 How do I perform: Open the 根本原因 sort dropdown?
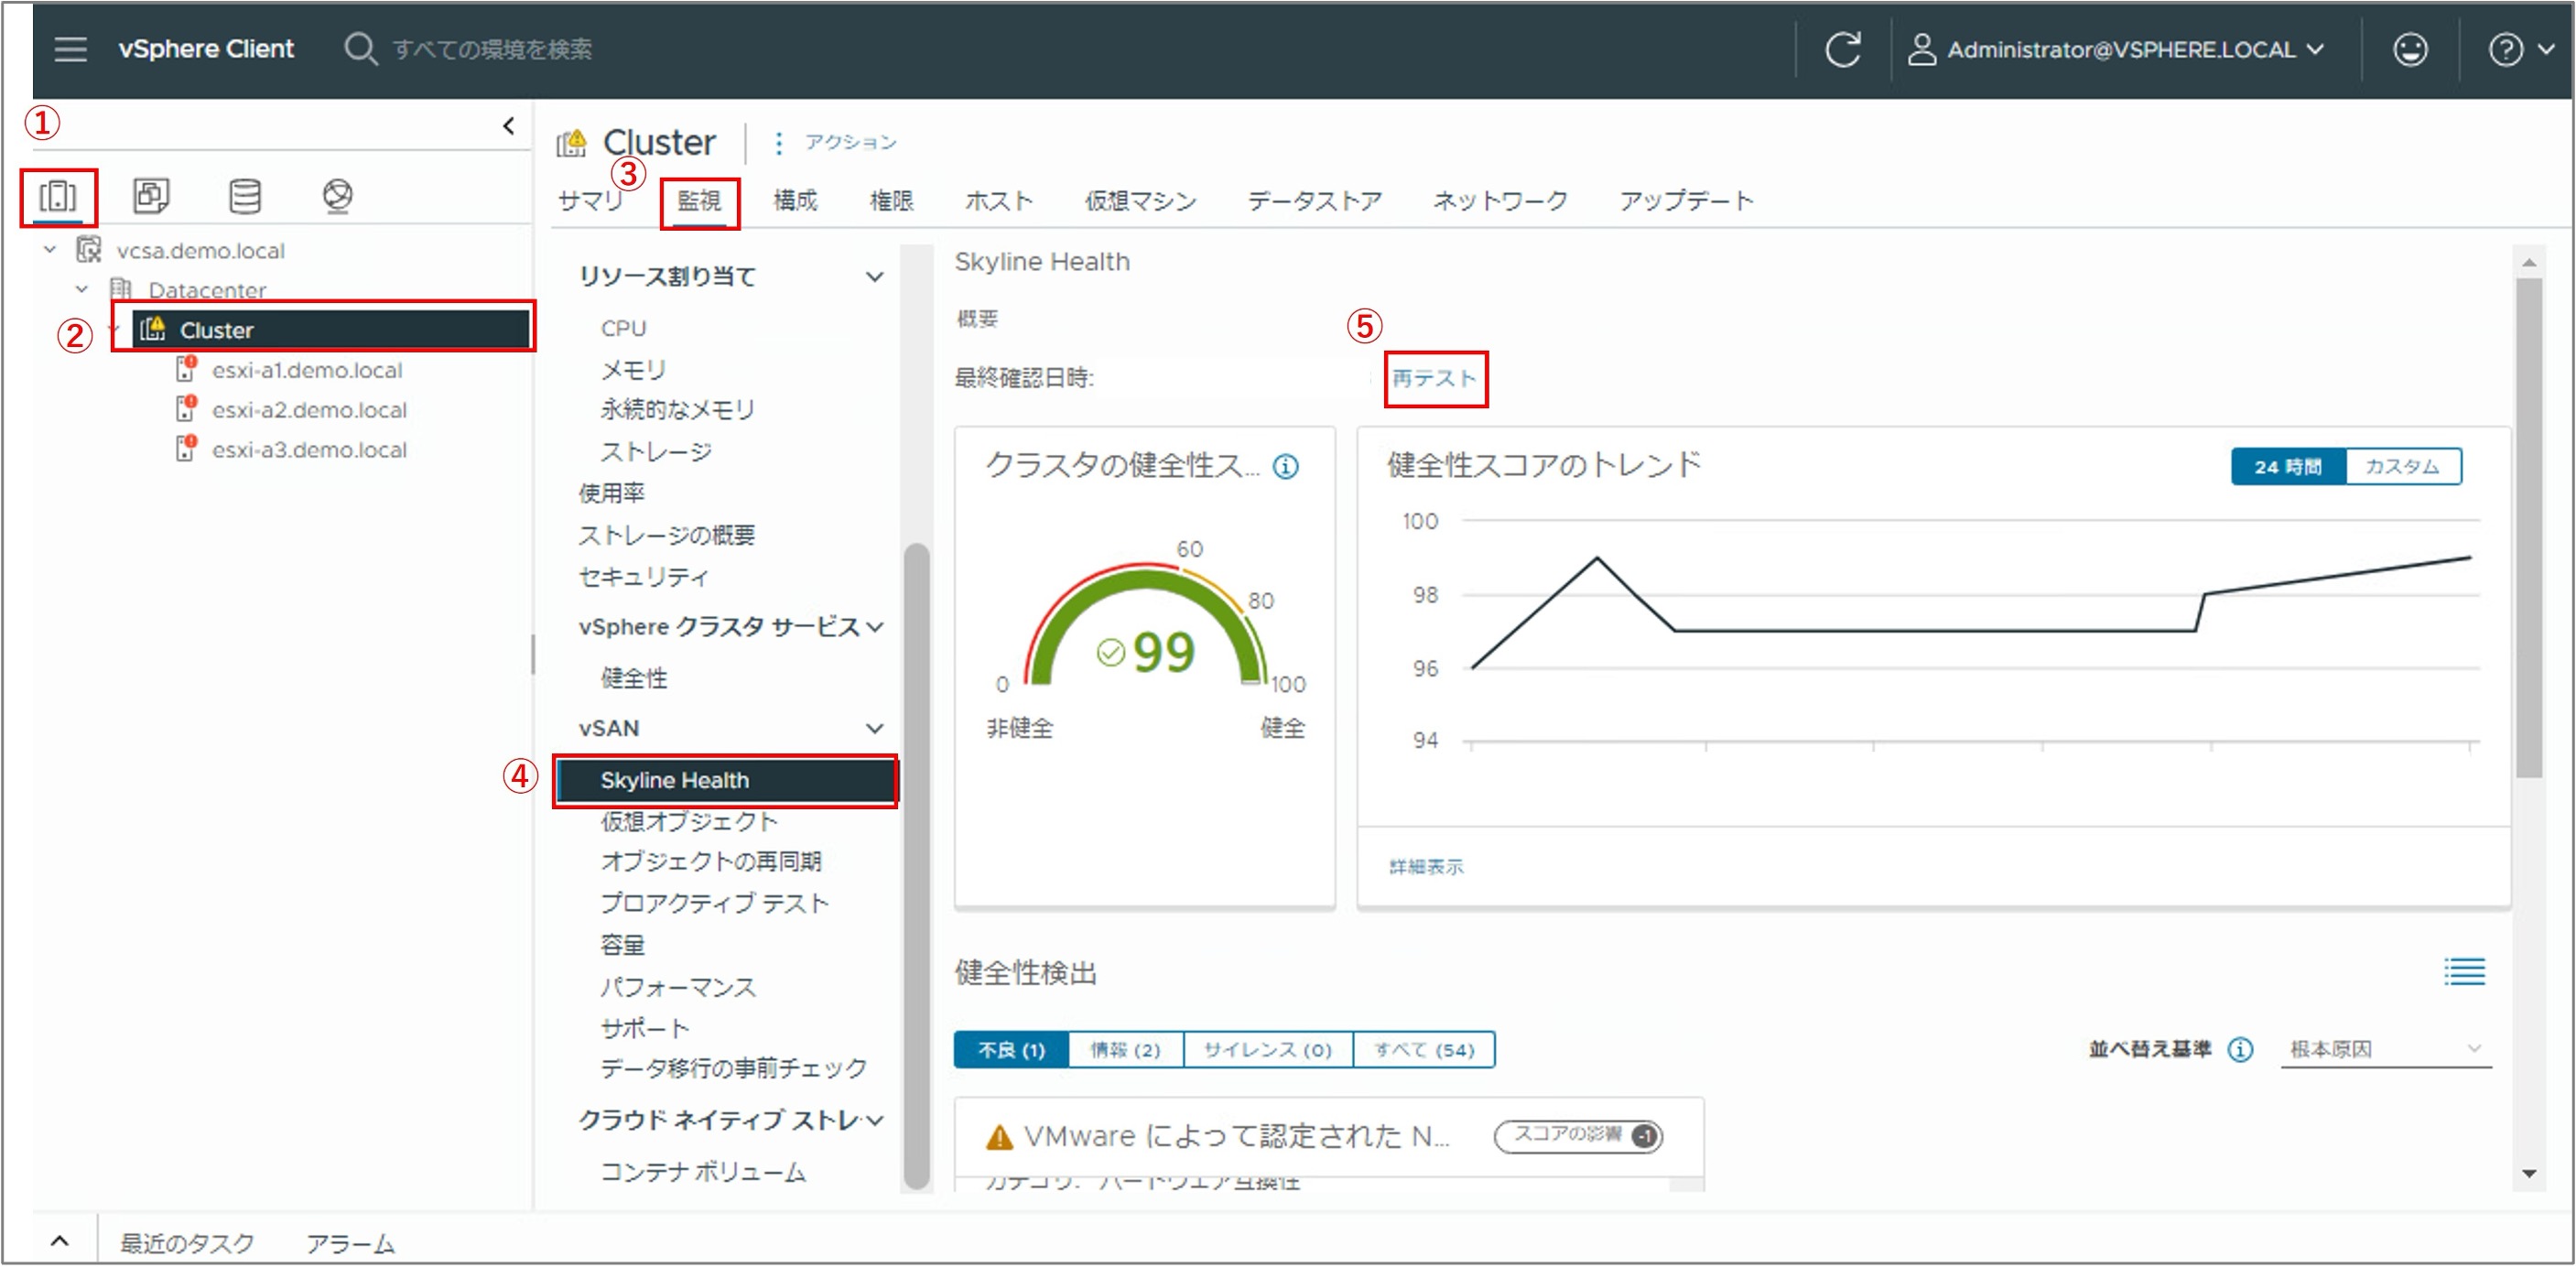tap(2385, 1049)
